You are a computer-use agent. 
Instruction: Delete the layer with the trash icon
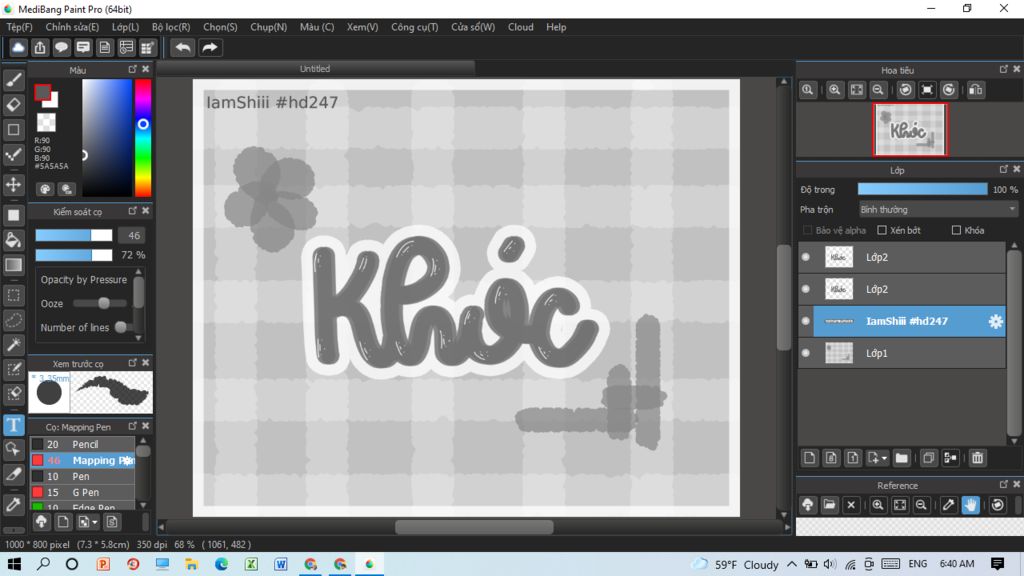[x=978, y=458]
